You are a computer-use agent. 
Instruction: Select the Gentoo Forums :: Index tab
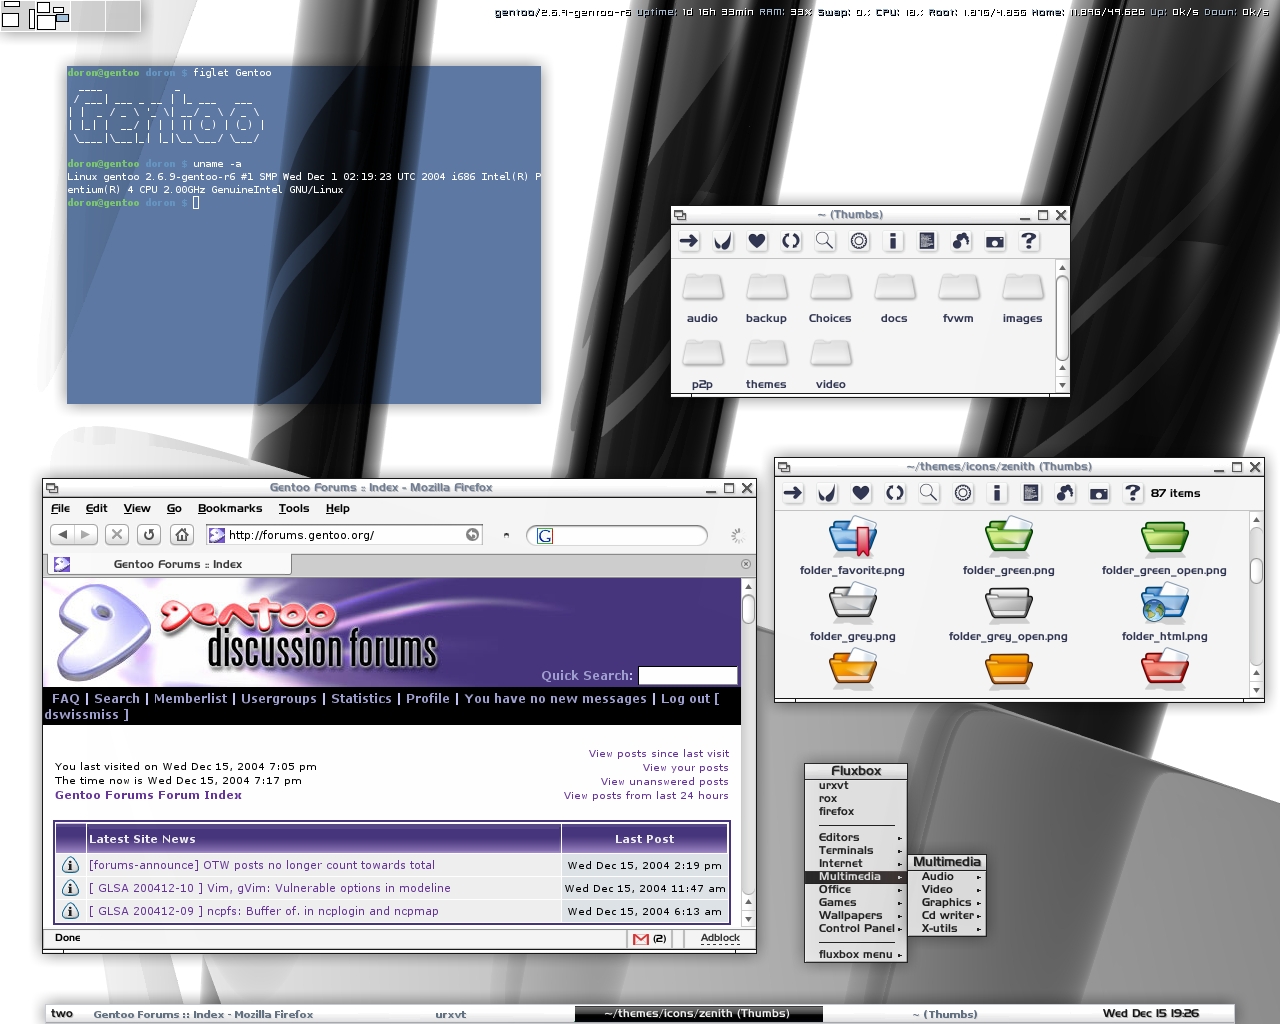pyautogui.click(x=168, y=564)
